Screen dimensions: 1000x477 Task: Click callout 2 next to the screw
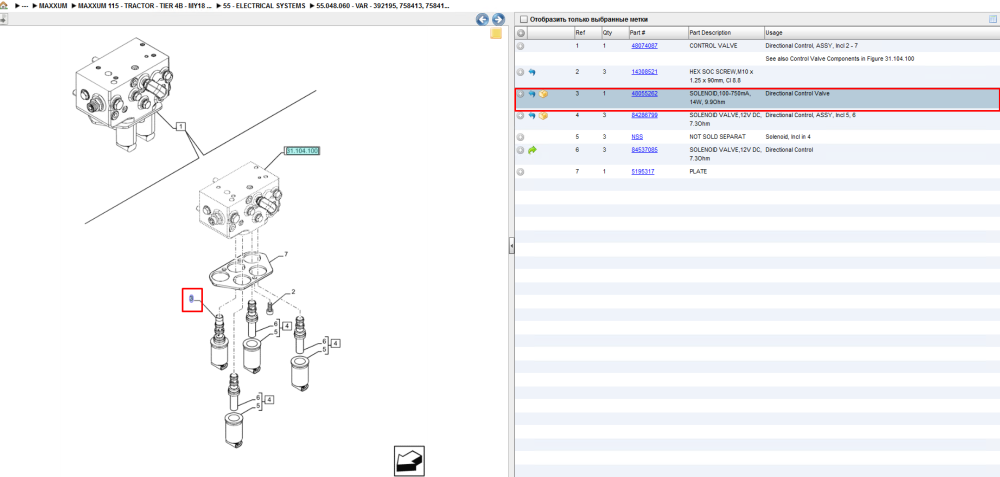click(x=293, y=292)
